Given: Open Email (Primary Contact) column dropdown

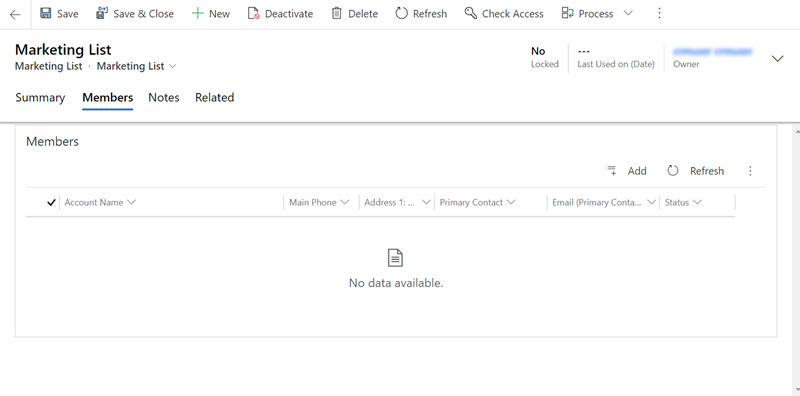Looking at the screenshot, I should [x=651, y=202].
